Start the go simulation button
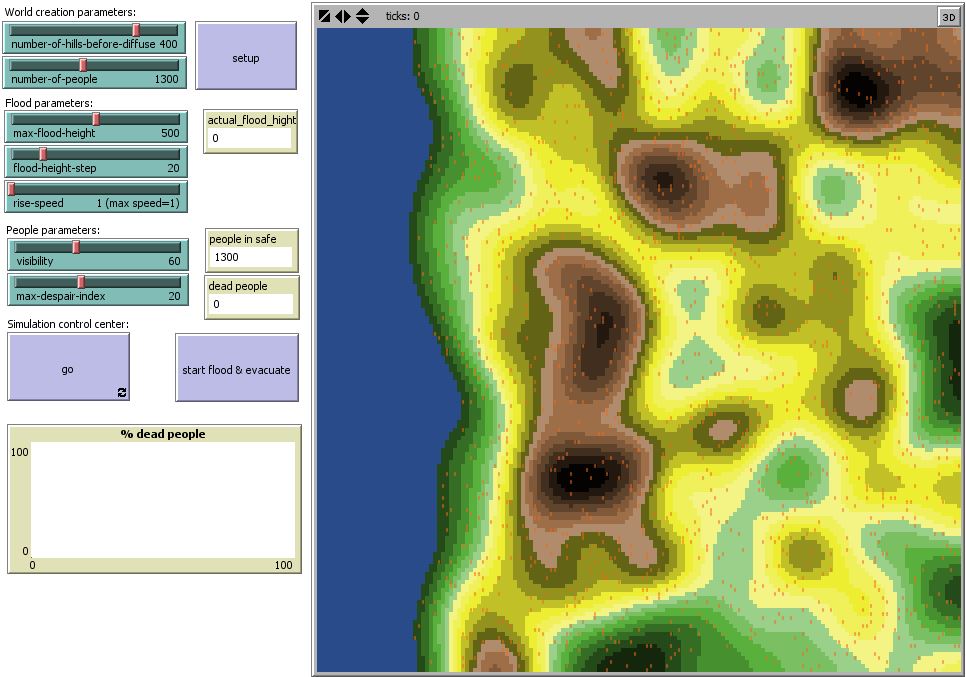The height and width of the screenshot is (677, 966). pyautogui.click(x=67, y=368)
